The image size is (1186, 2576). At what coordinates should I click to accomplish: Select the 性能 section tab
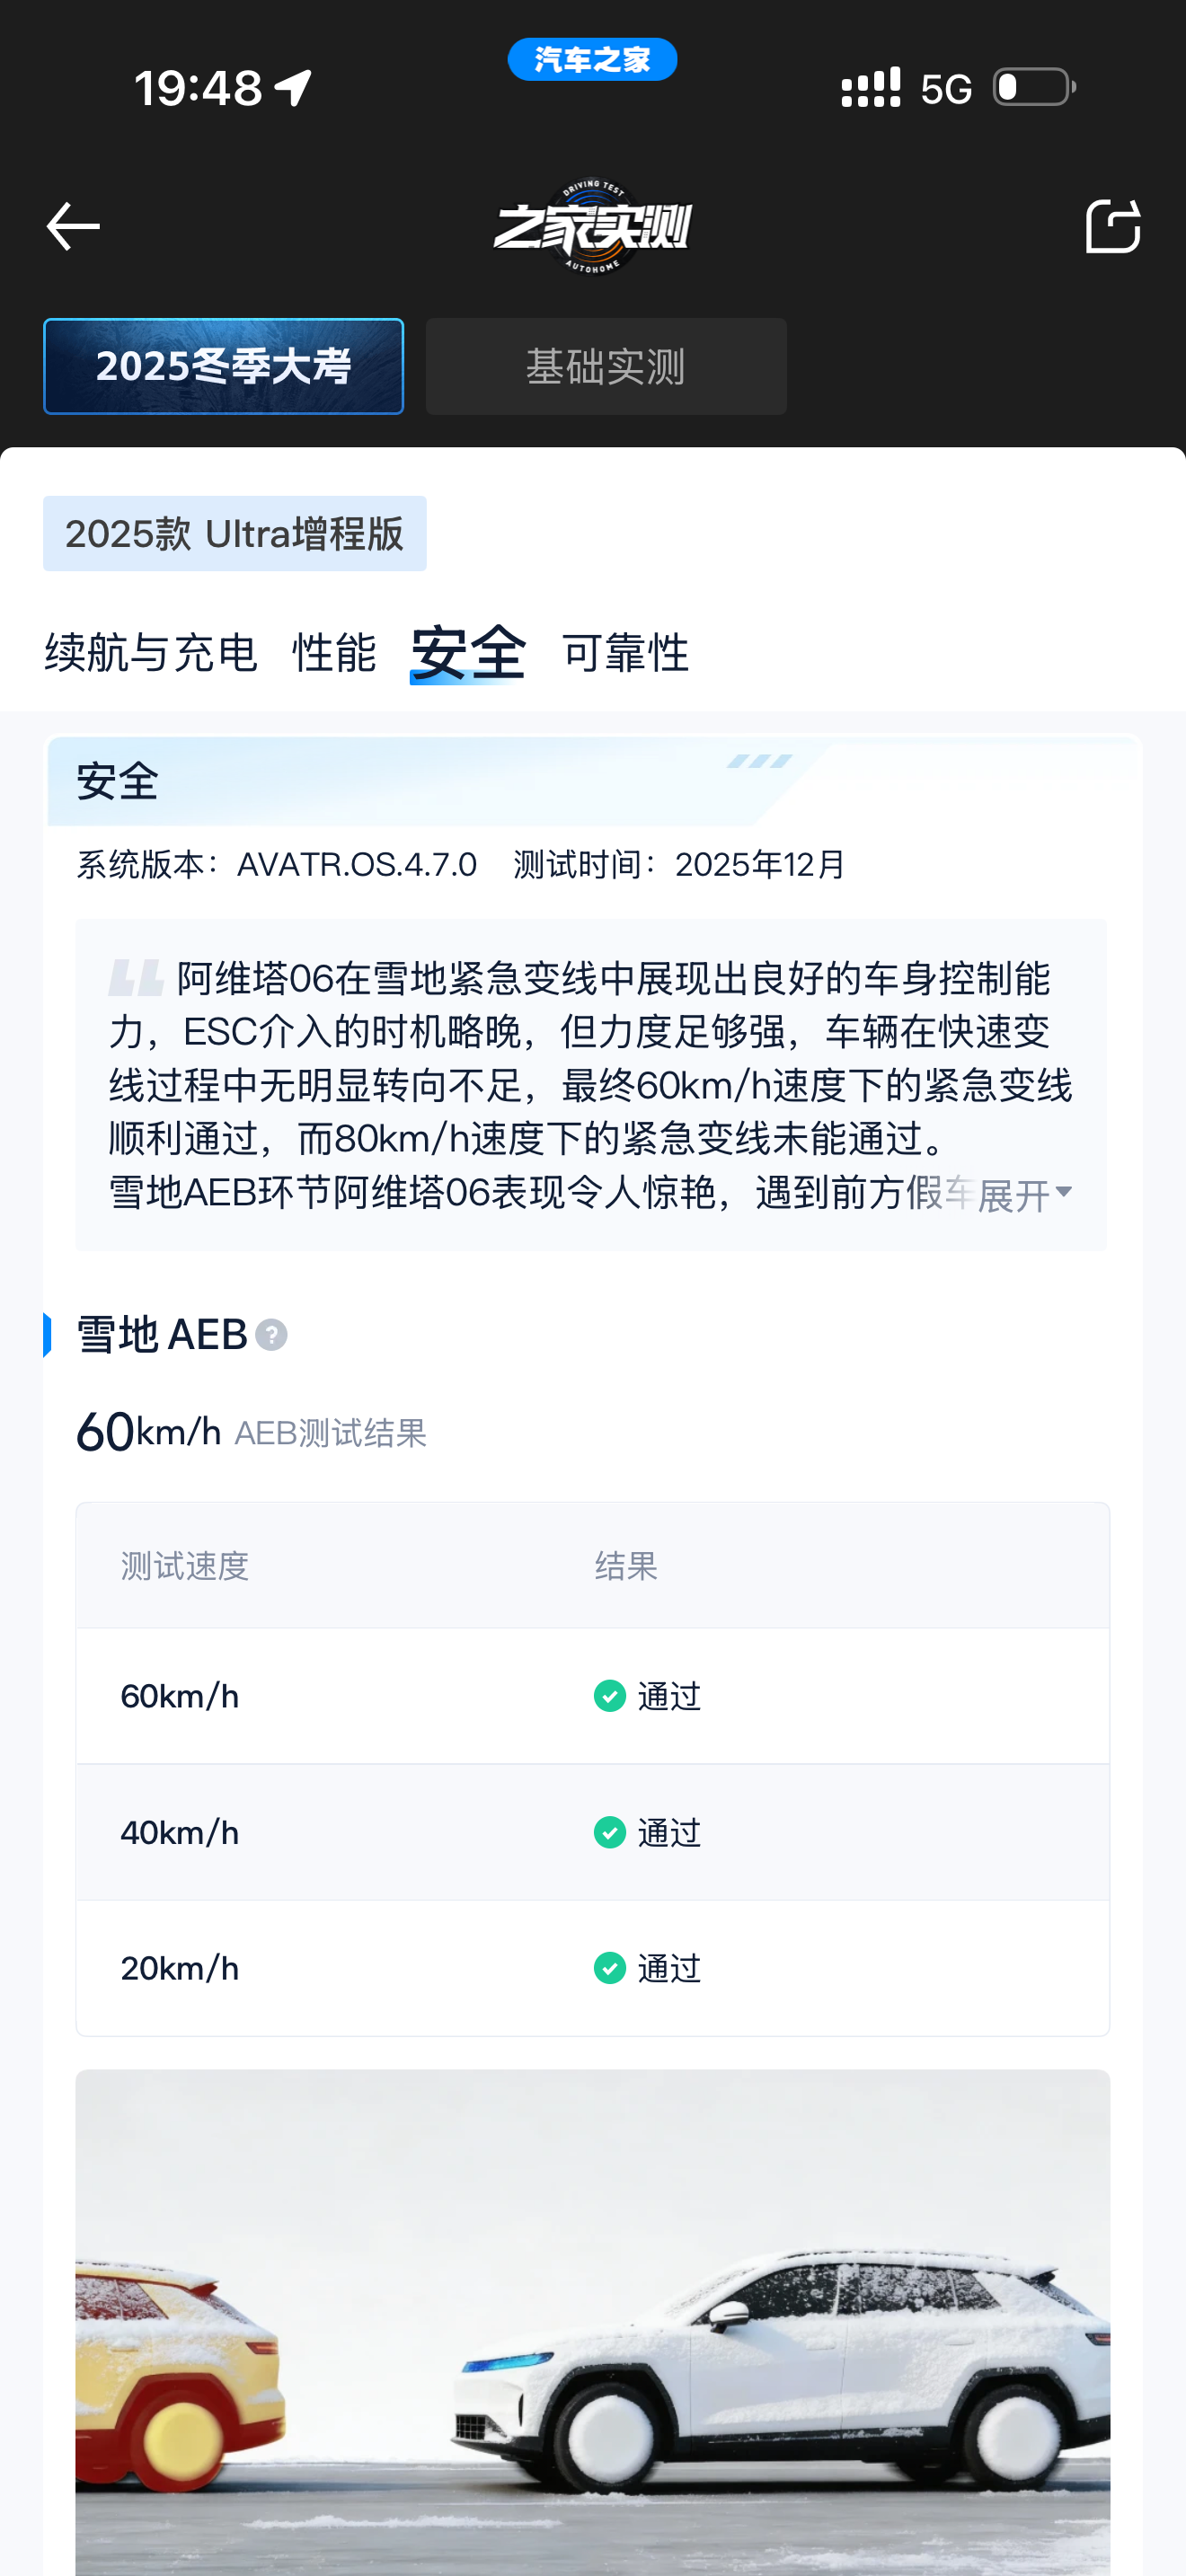[334, 653]
